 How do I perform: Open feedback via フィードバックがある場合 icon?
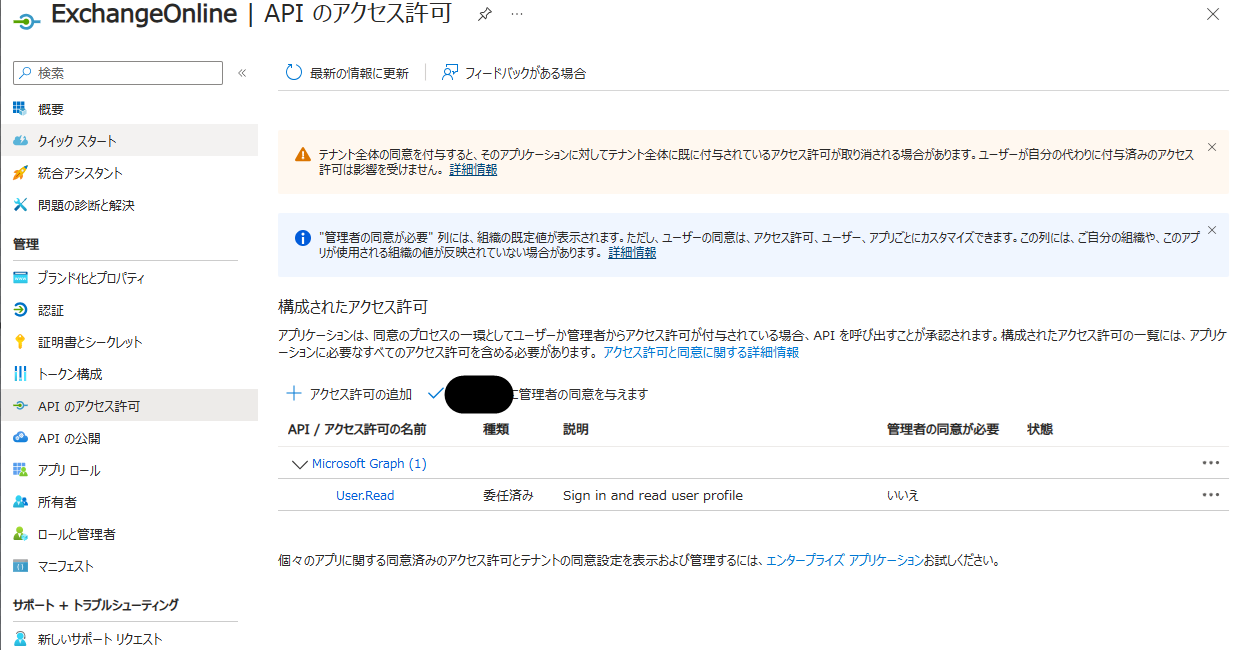coord(450,72)
